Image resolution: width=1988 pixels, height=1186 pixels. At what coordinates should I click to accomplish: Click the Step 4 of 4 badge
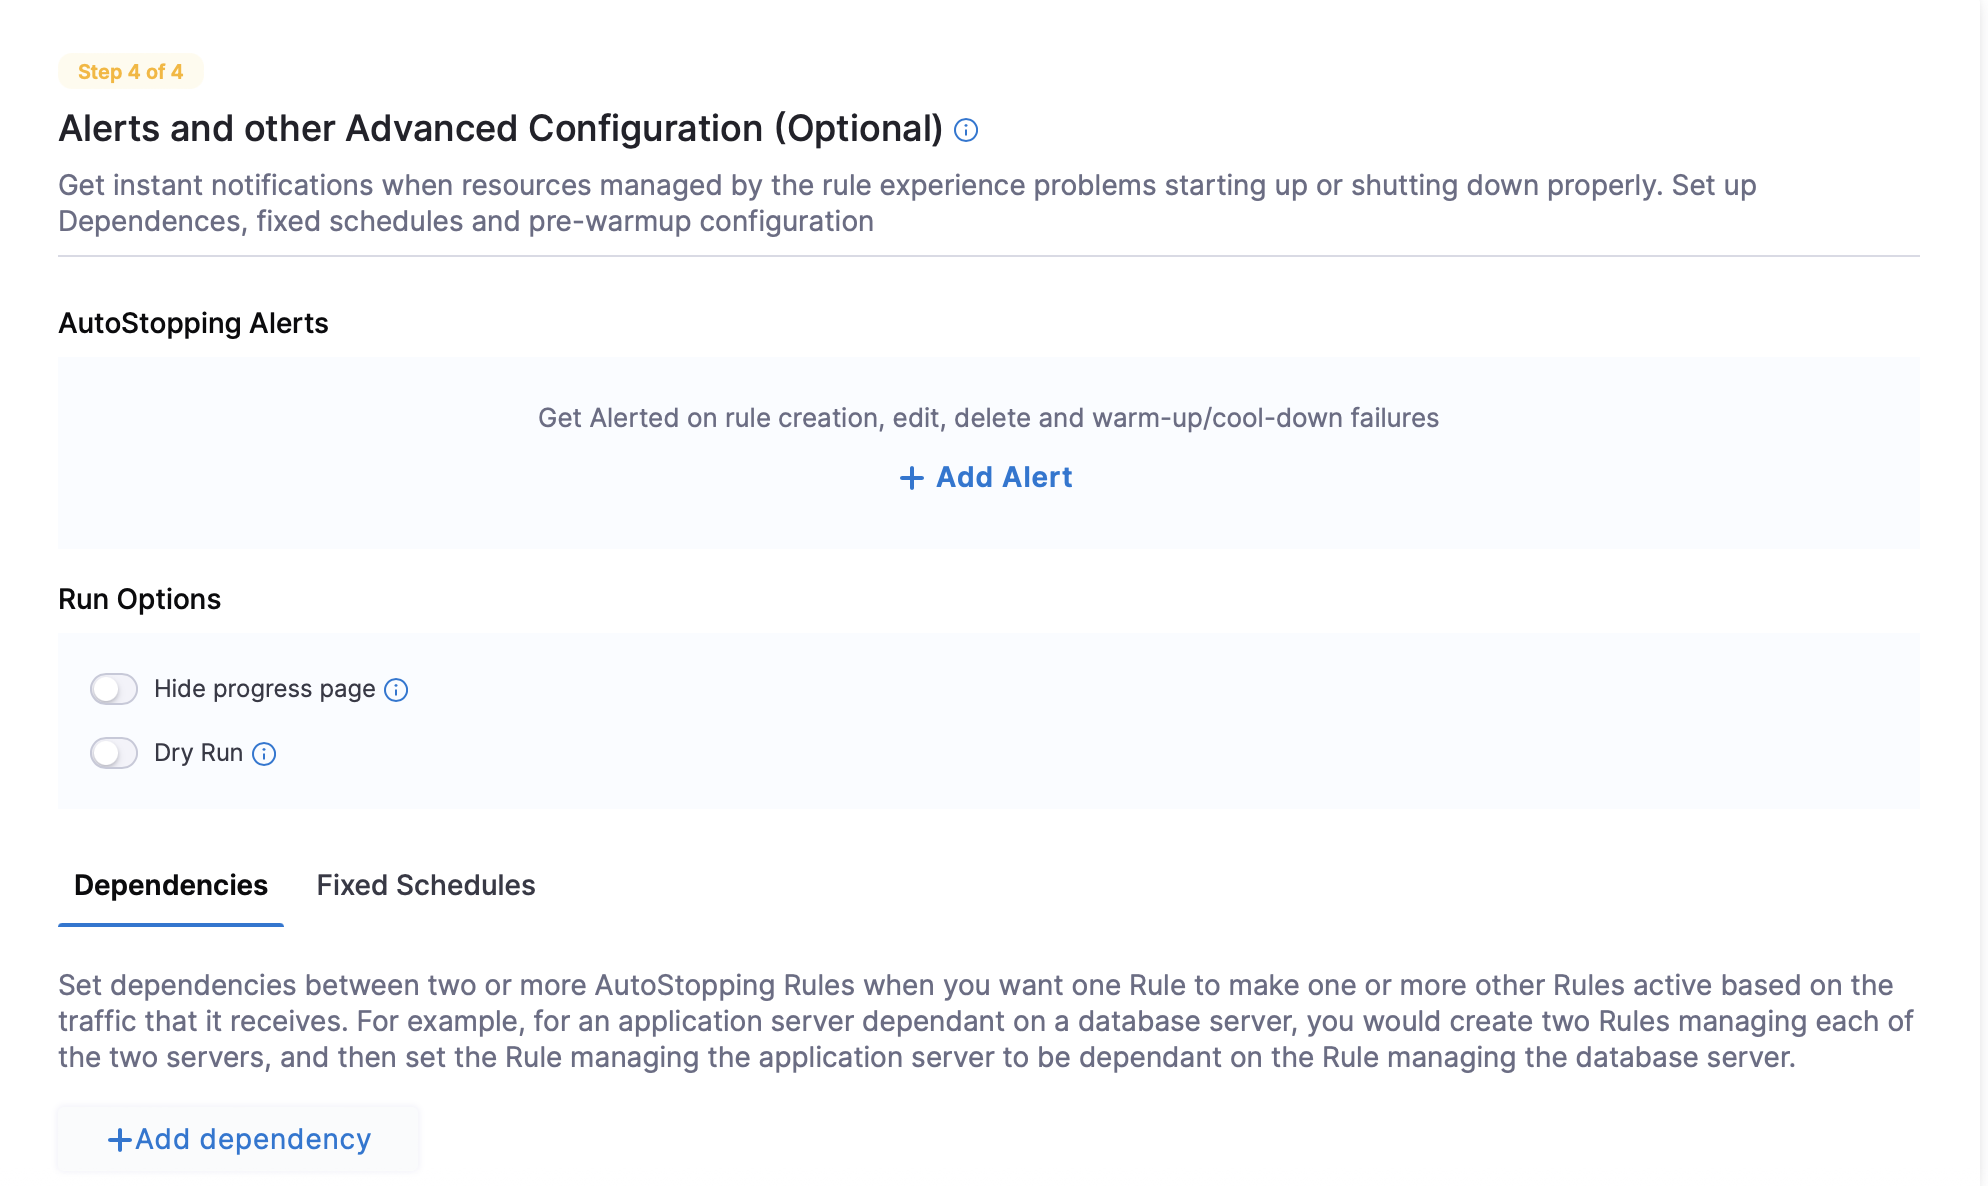click(x=131, y=72)
